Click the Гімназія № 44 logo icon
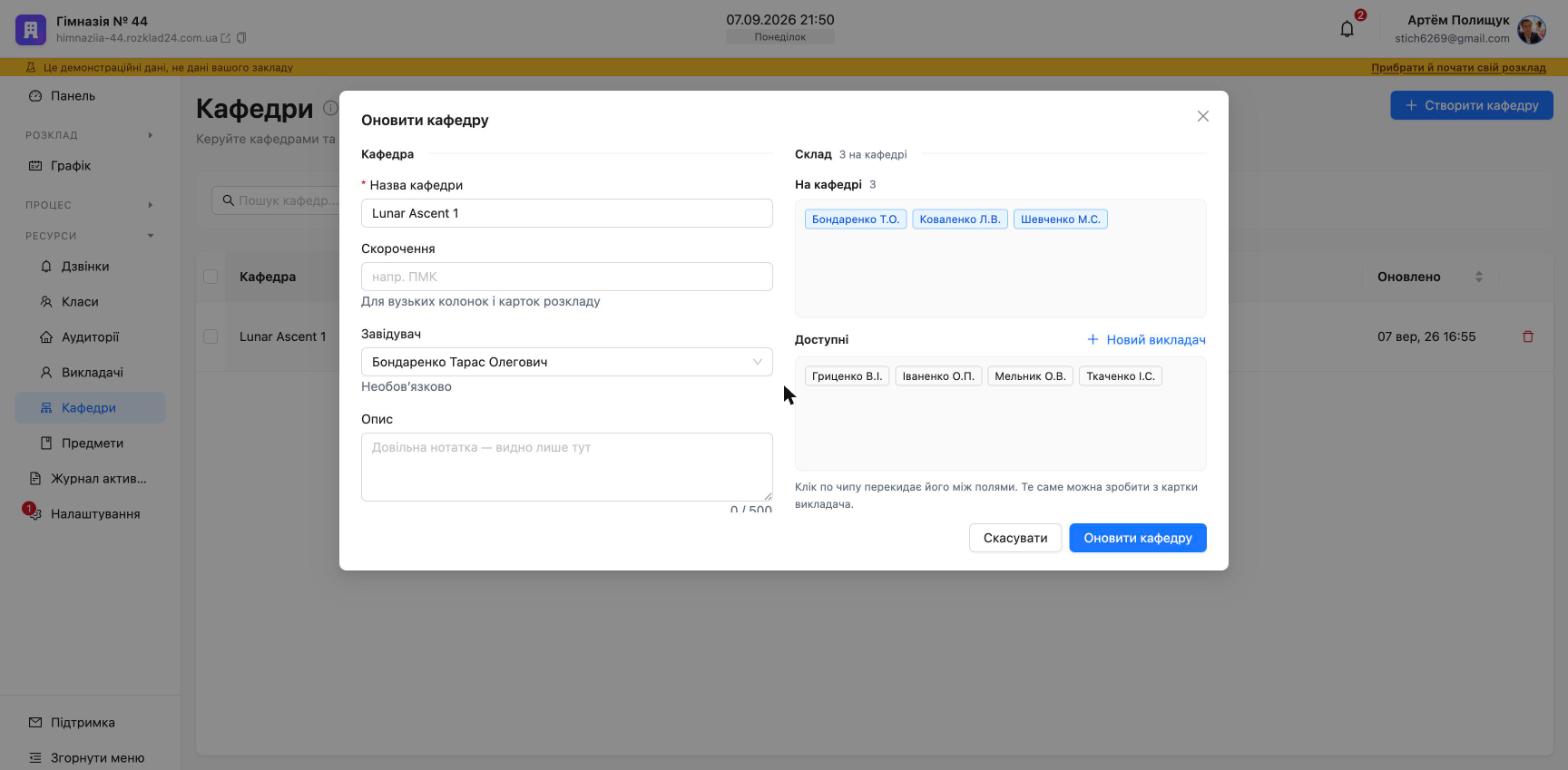 (30, 29)
